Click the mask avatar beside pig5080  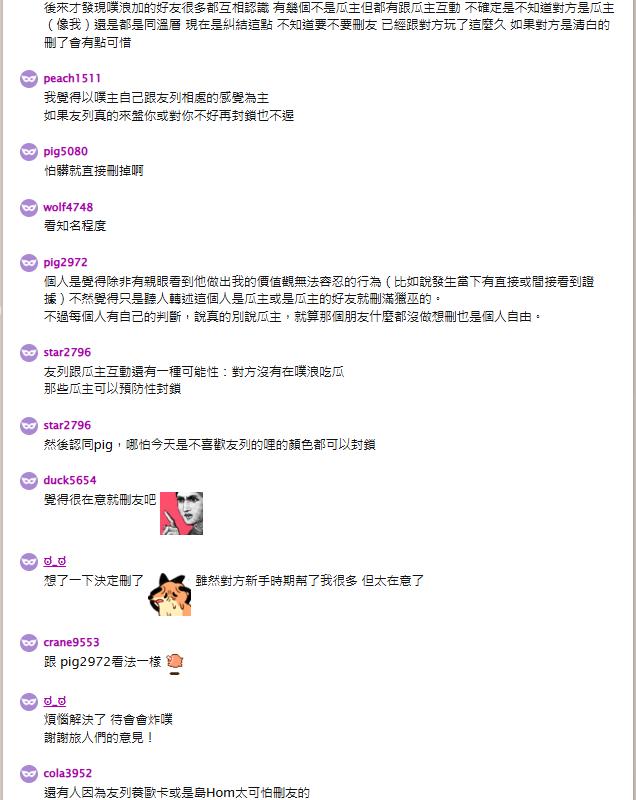pyautogui.click(x=29, y=152)
